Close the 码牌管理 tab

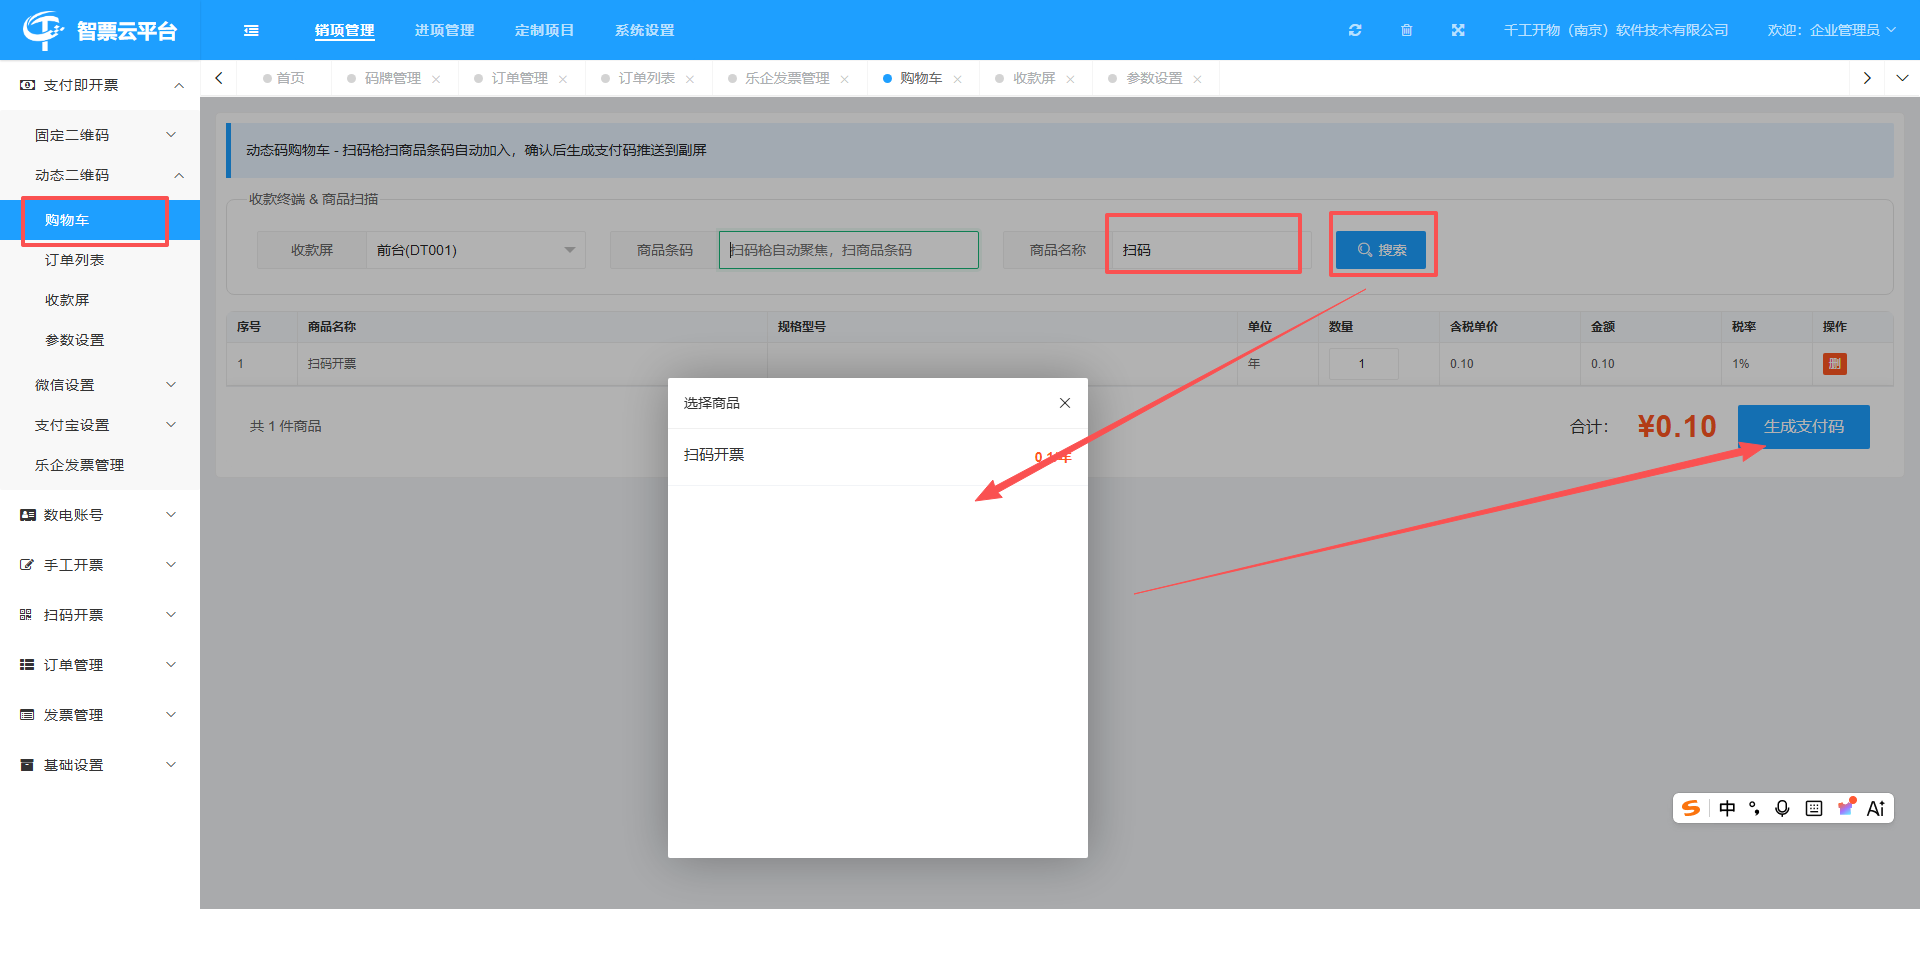(x=436, y=79)
